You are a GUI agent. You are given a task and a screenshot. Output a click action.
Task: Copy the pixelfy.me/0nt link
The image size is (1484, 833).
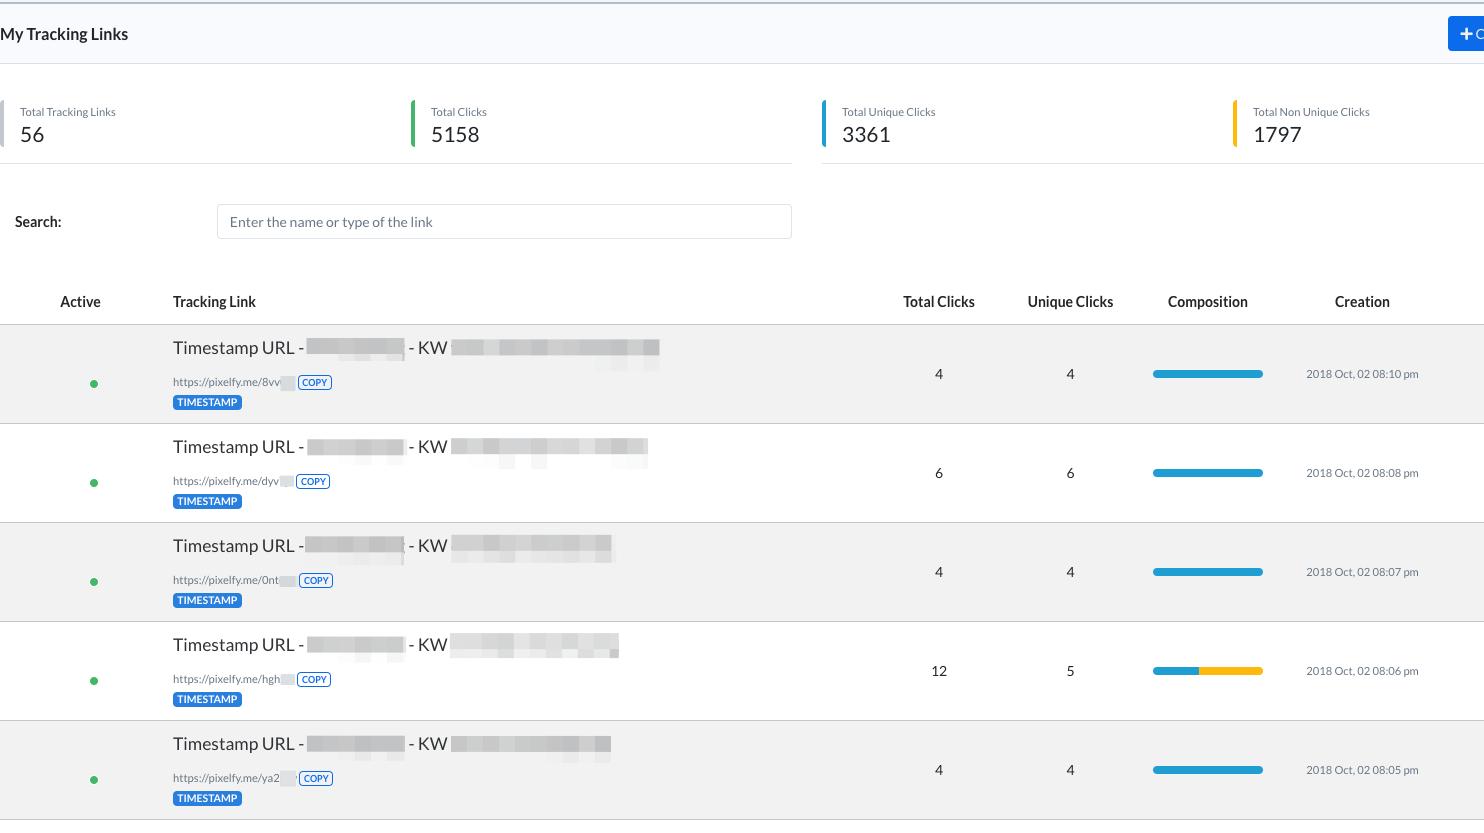(x=316, y=580)
